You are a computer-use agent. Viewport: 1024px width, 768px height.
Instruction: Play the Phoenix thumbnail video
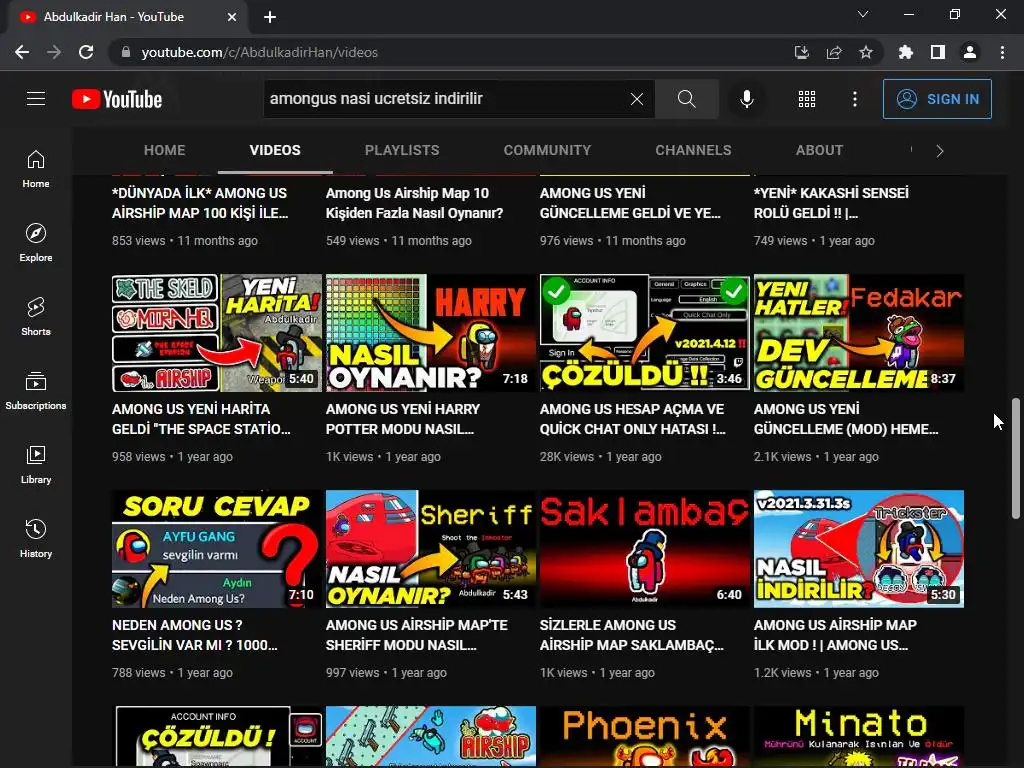[645, 737]
